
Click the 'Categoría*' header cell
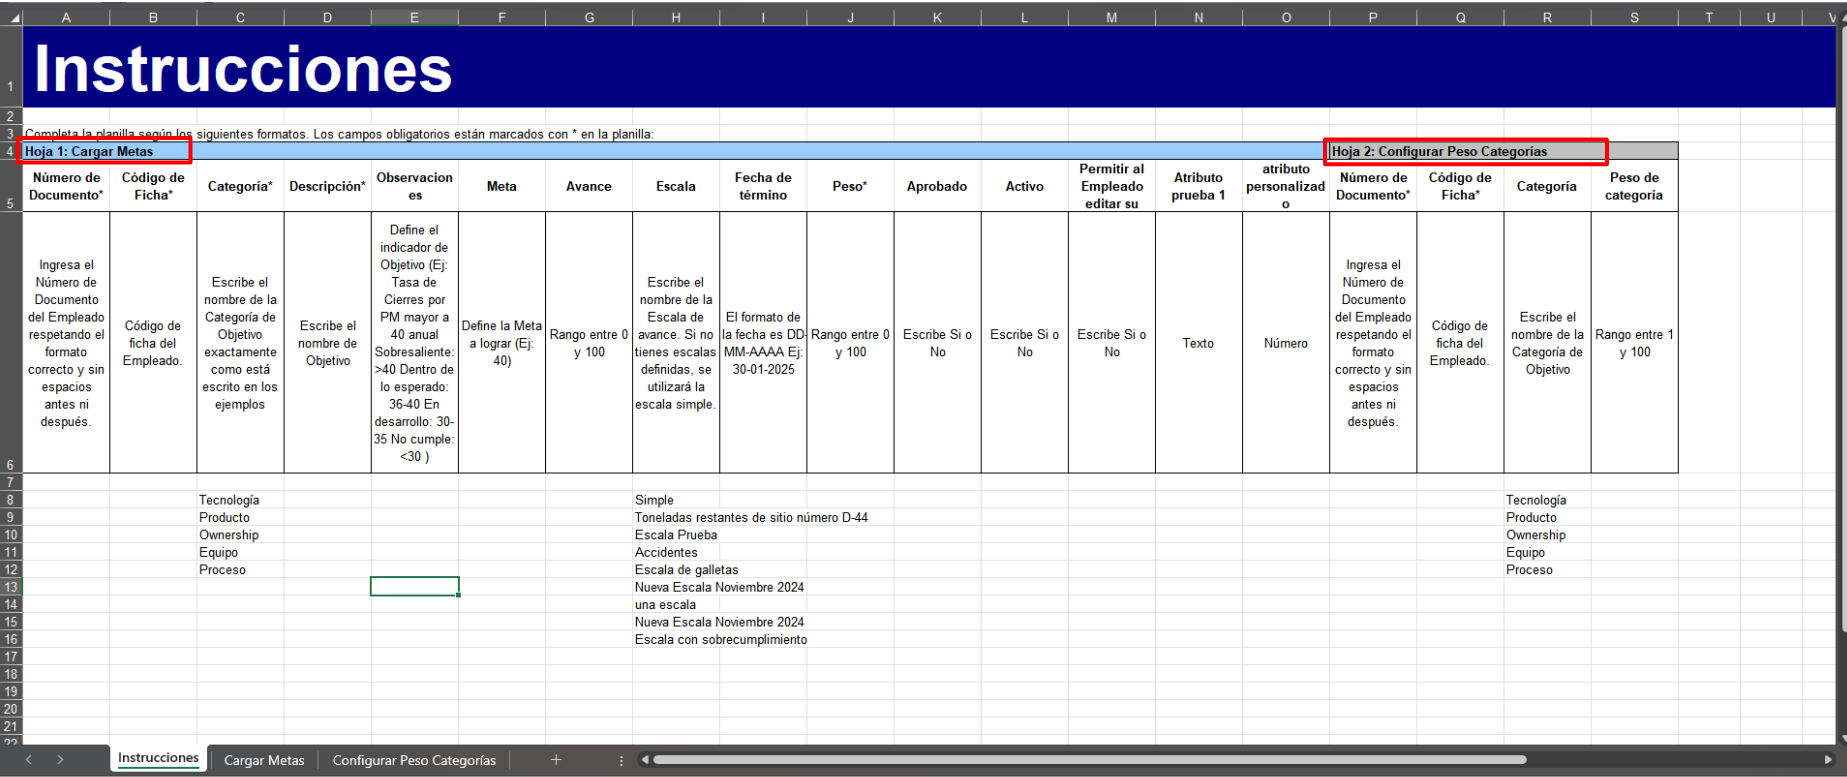[x=240, y=186]
